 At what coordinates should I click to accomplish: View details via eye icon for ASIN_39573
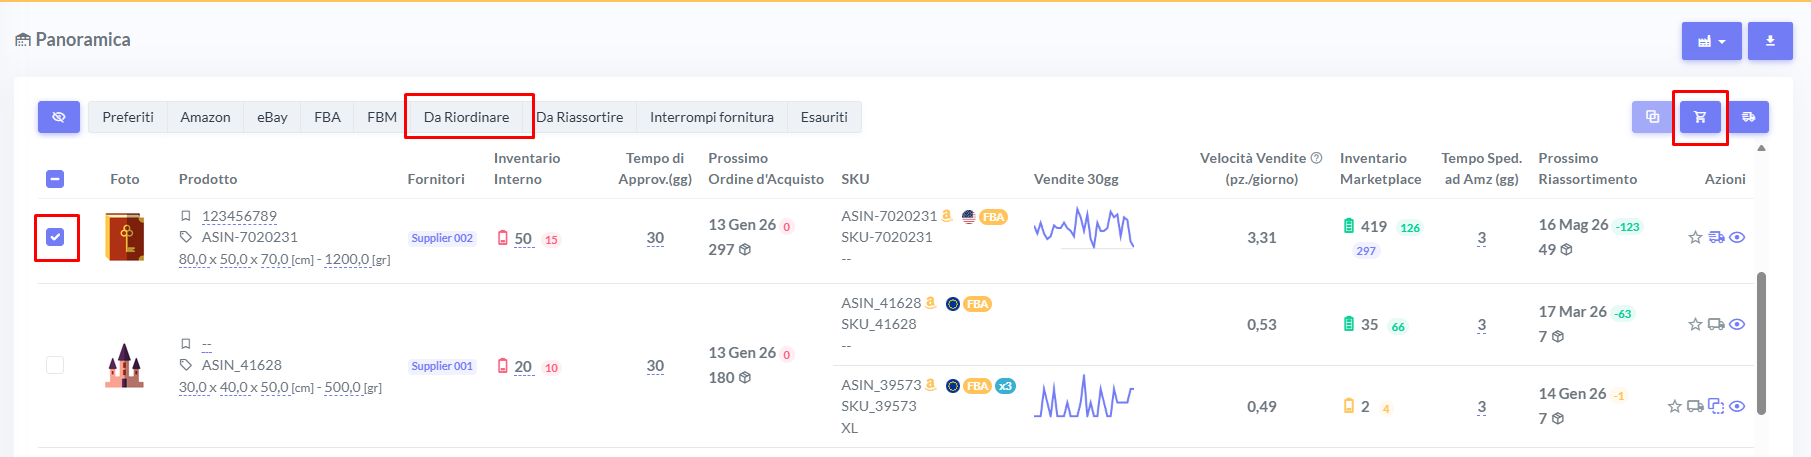[1737, 406]
